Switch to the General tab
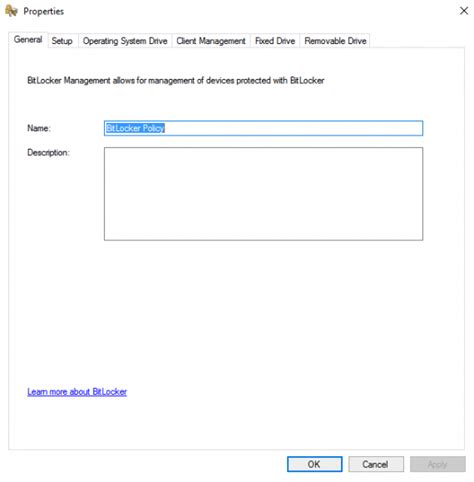Image resolution: width=474 pixels, height=482 pixels. tap(28, 40)
